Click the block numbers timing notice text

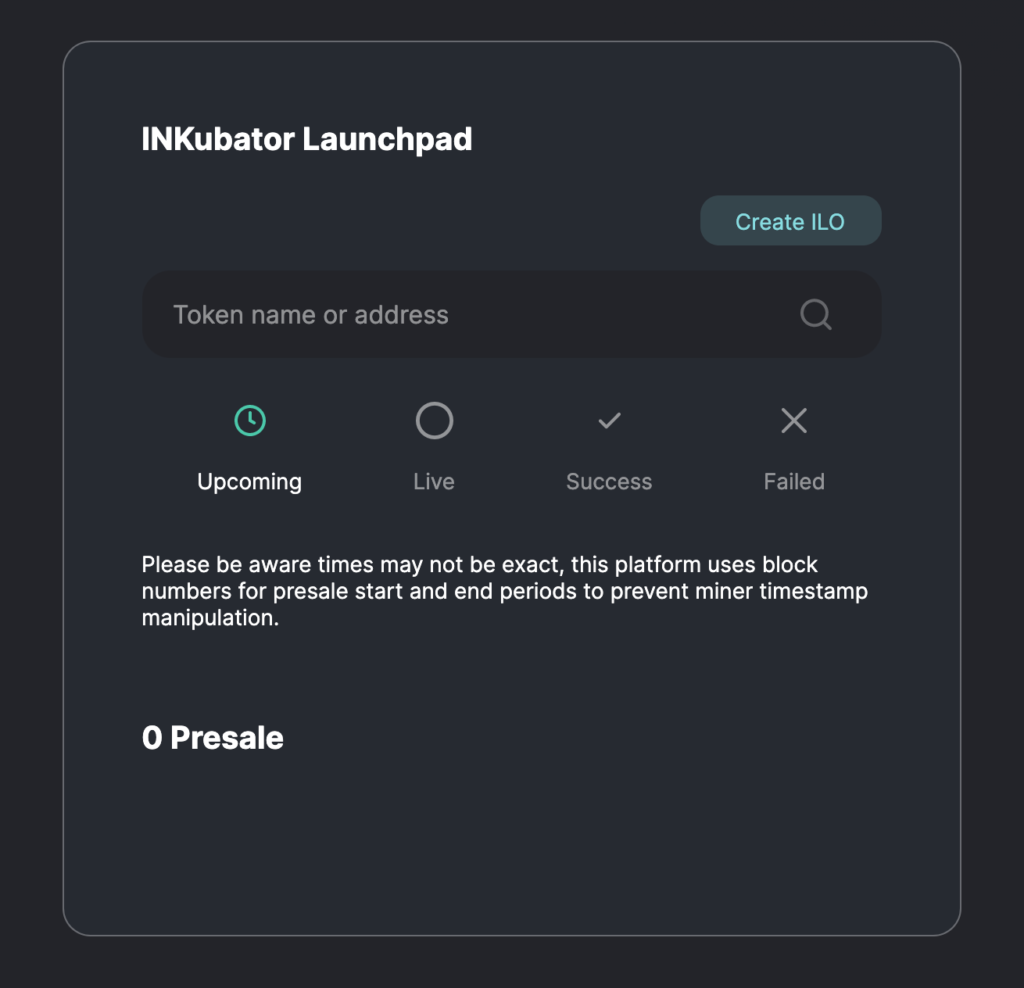(505, 591)
